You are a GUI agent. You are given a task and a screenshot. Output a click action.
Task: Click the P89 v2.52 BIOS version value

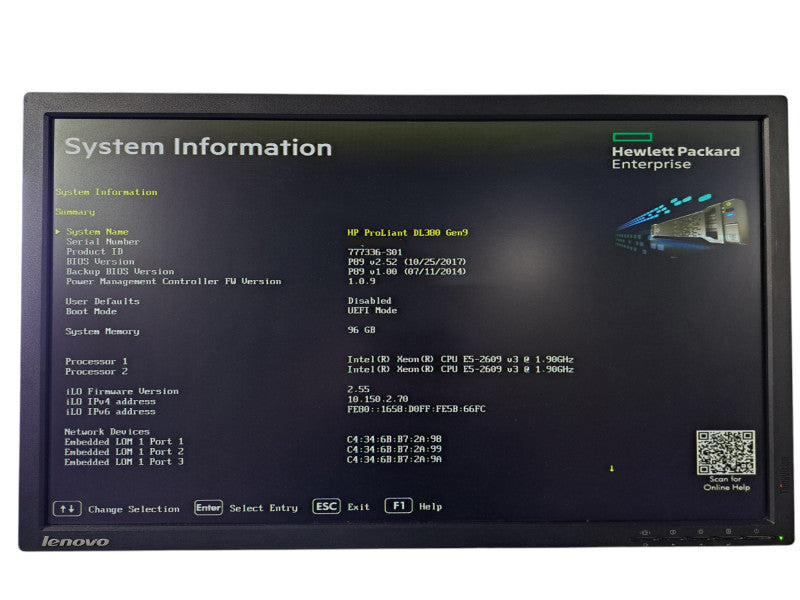click(407, 262)
